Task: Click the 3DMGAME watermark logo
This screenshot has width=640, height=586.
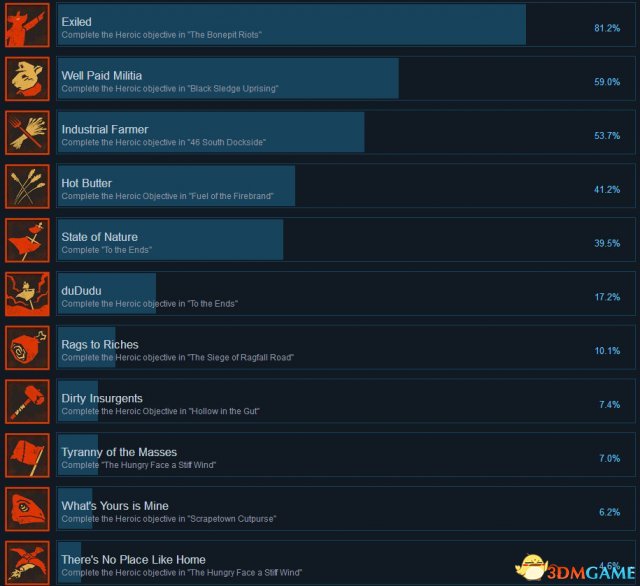Action: click(576, 568)
